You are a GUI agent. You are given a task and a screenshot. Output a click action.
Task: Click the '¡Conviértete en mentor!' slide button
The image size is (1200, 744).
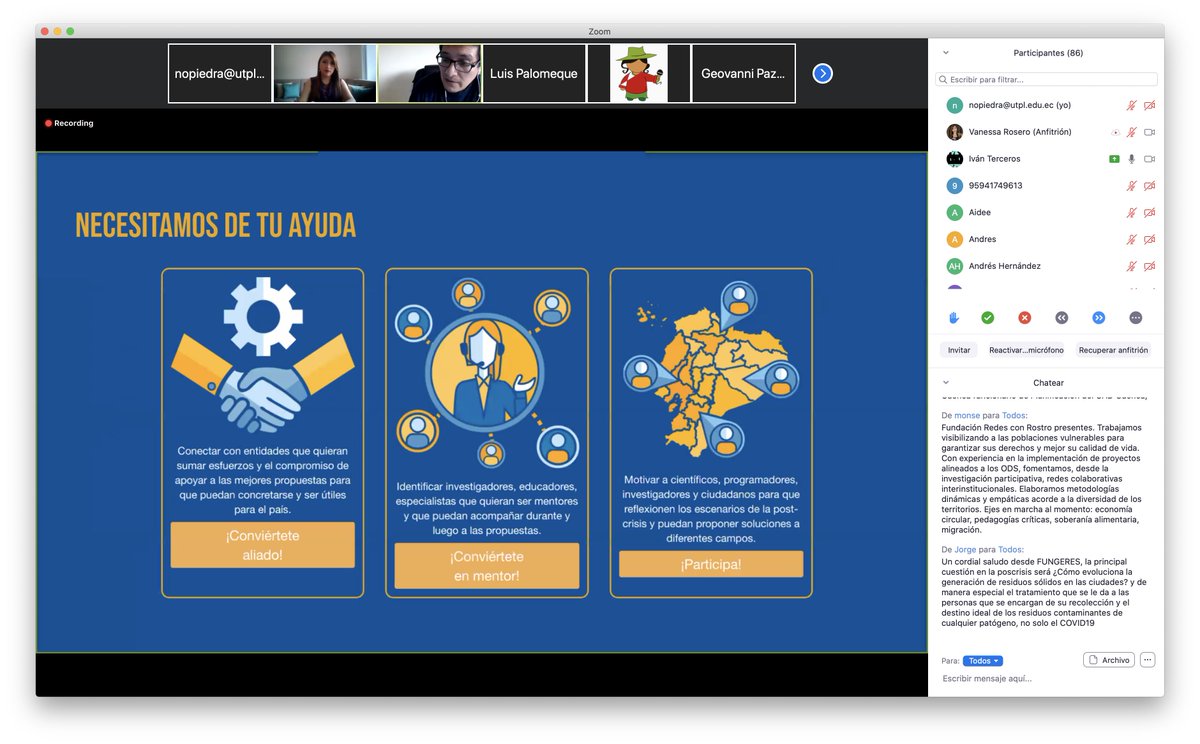point(486,566)
